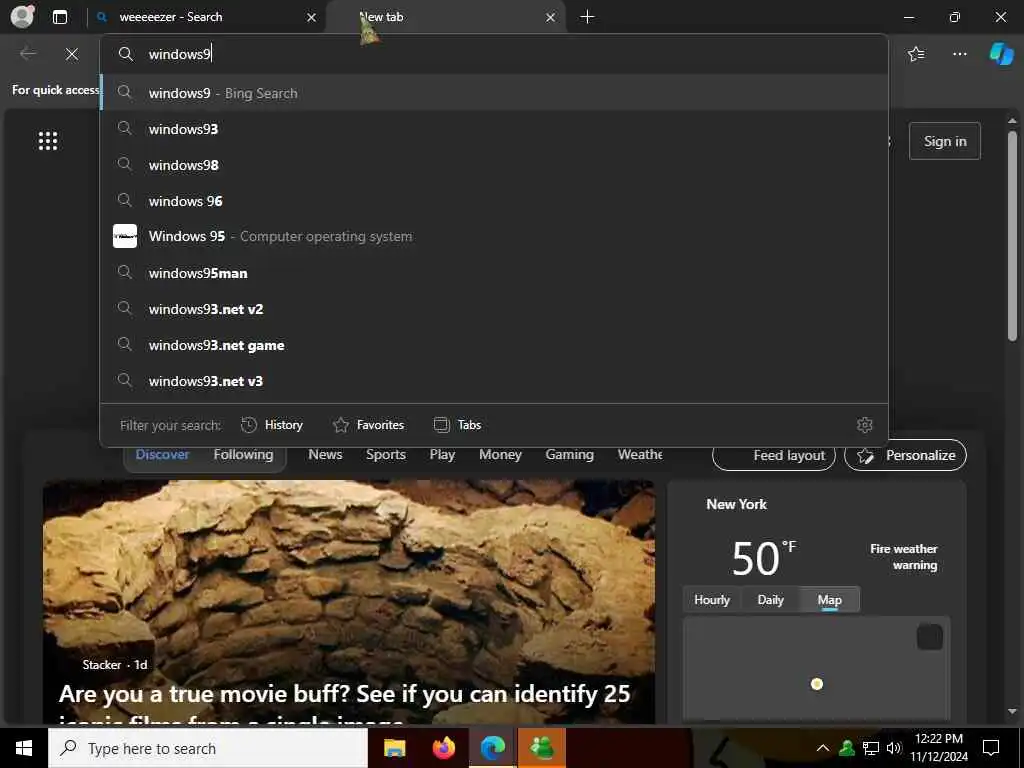Filter search by Favorites
Image resolution: width=1024 pixels, height=768 pixels.
[x=368, y=425]
